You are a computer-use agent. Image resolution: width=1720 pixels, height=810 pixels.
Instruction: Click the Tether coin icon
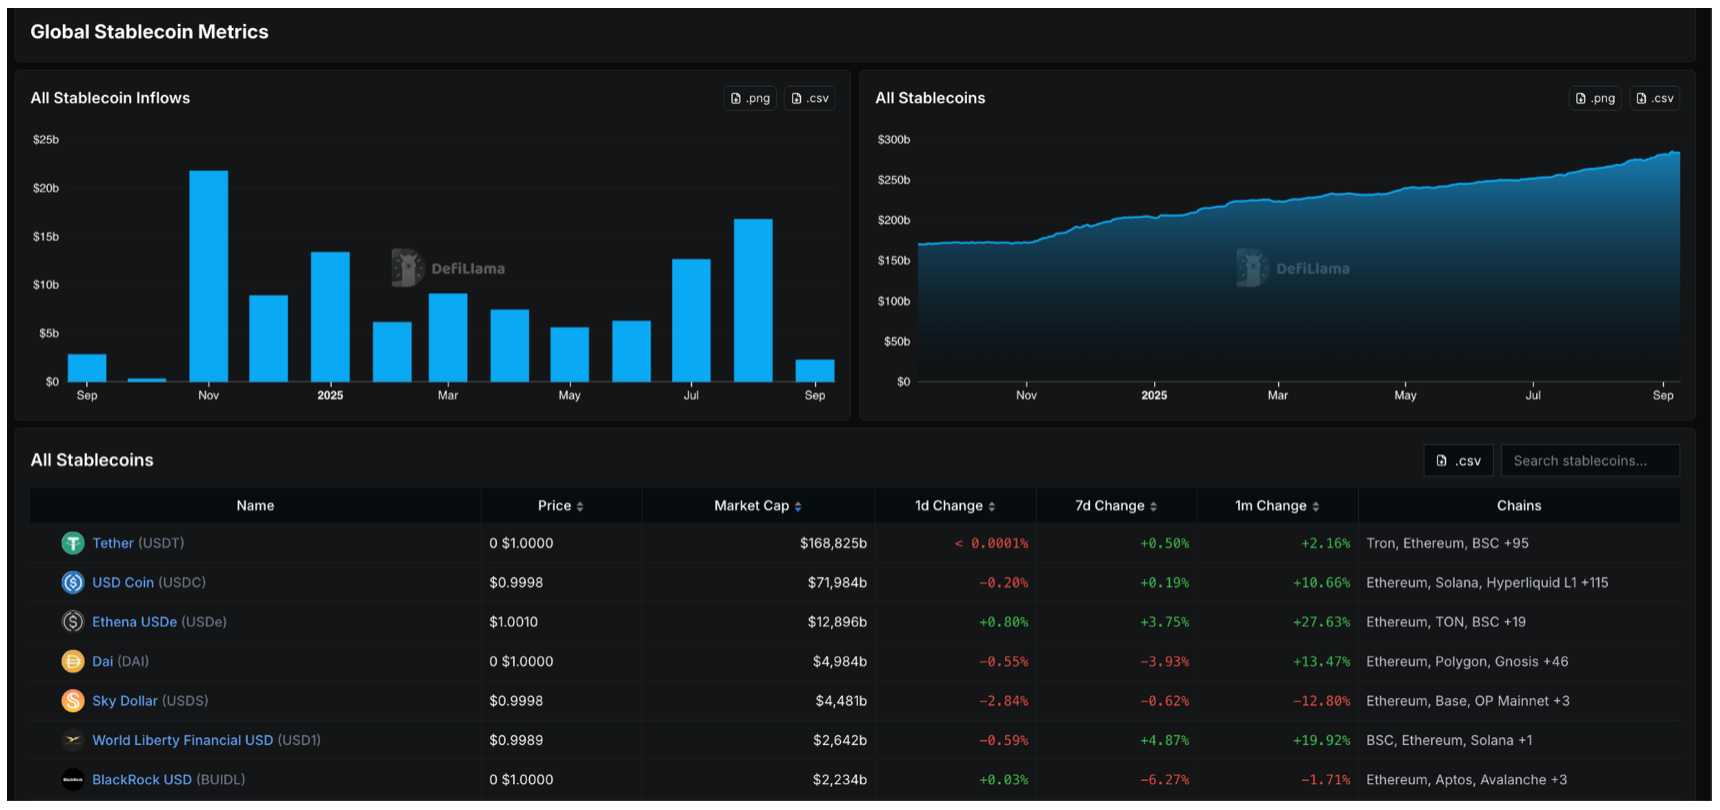point(73,543)
